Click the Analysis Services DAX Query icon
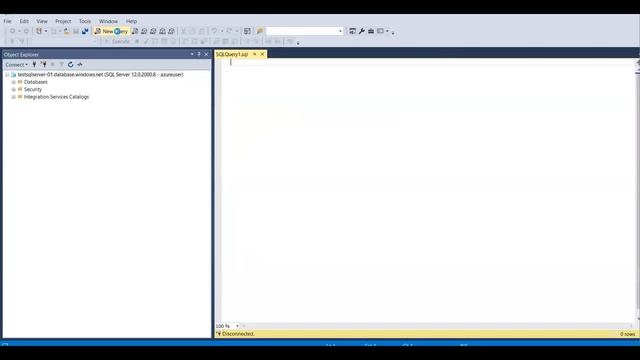The width and height of the screenshot is (640, 360). (x=171, y=31)
